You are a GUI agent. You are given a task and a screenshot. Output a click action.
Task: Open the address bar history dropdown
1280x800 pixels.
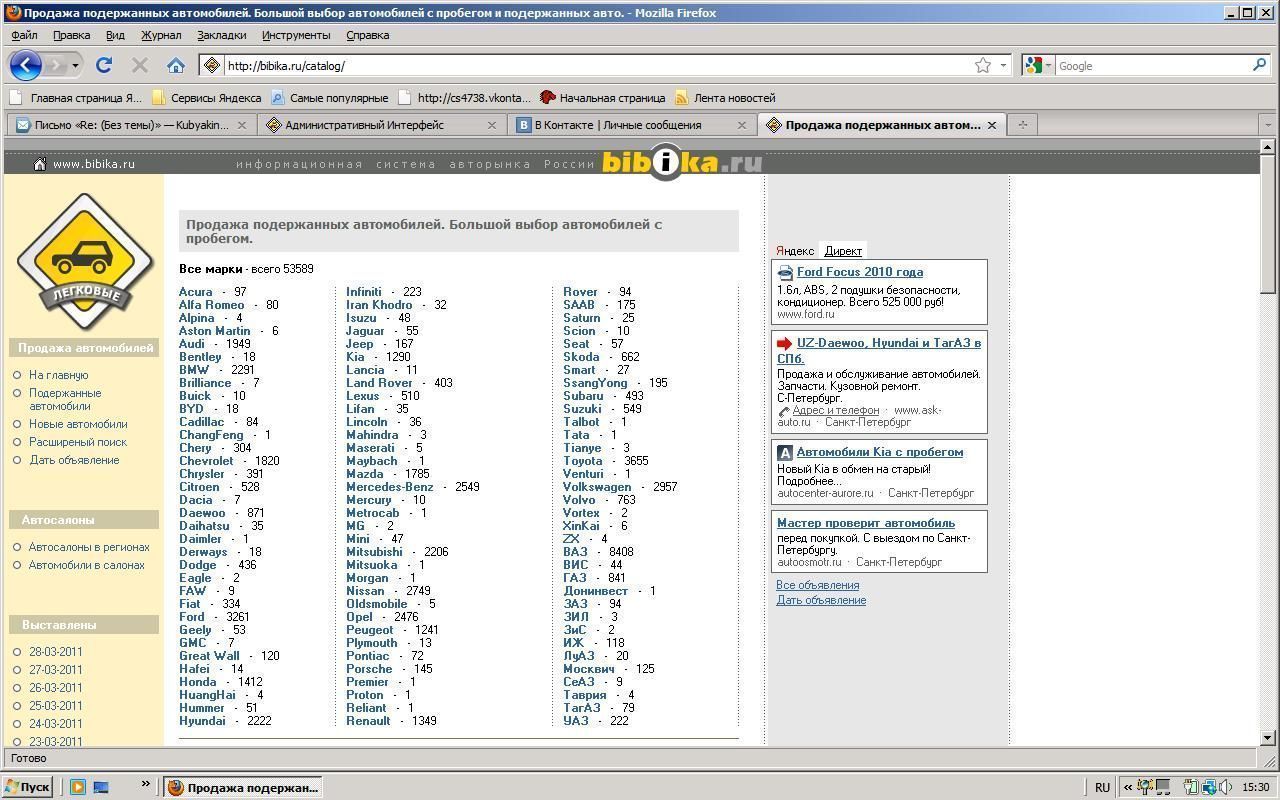pyautogui.click(x=1003, y=66)
